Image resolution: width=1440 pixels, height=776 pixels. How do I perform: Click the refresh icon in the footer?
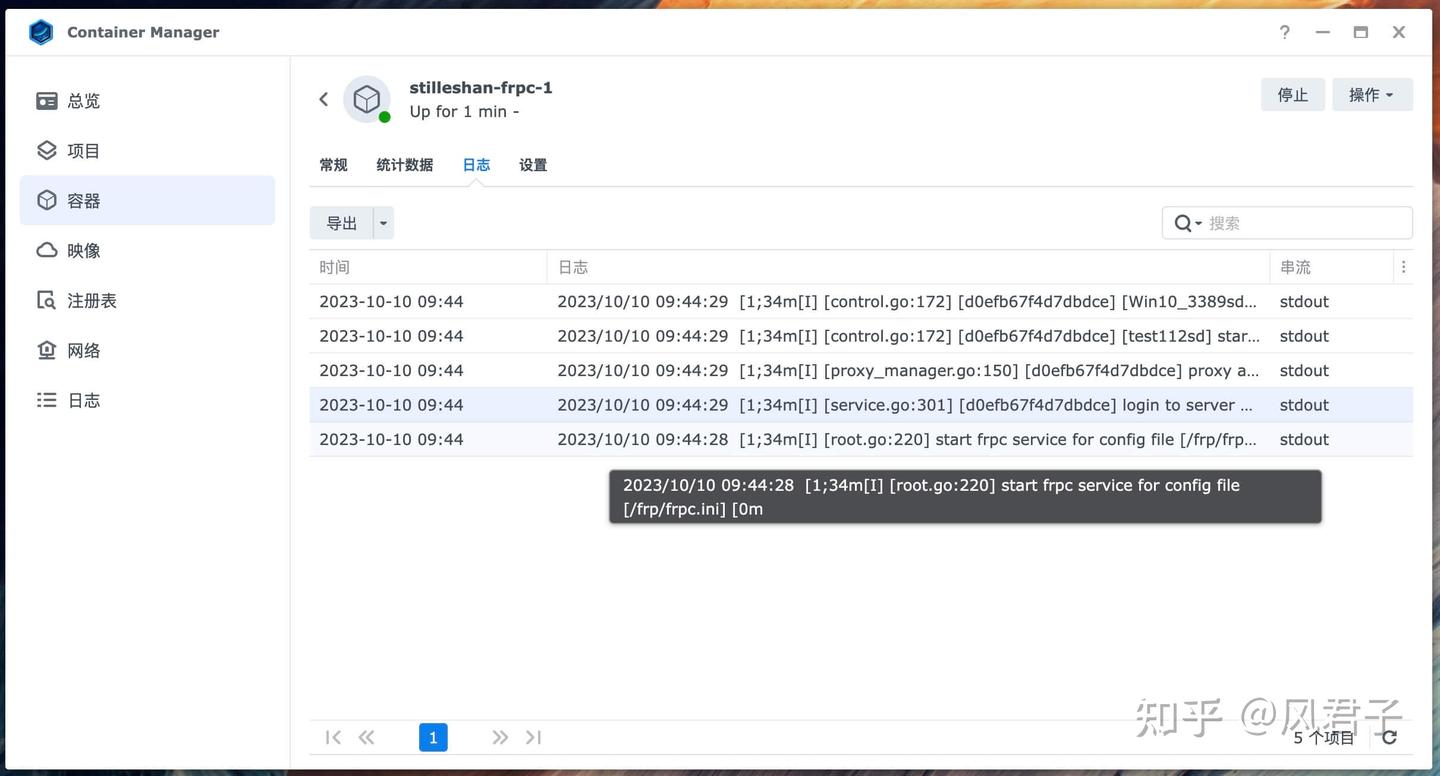click(x=1389, y=737)
